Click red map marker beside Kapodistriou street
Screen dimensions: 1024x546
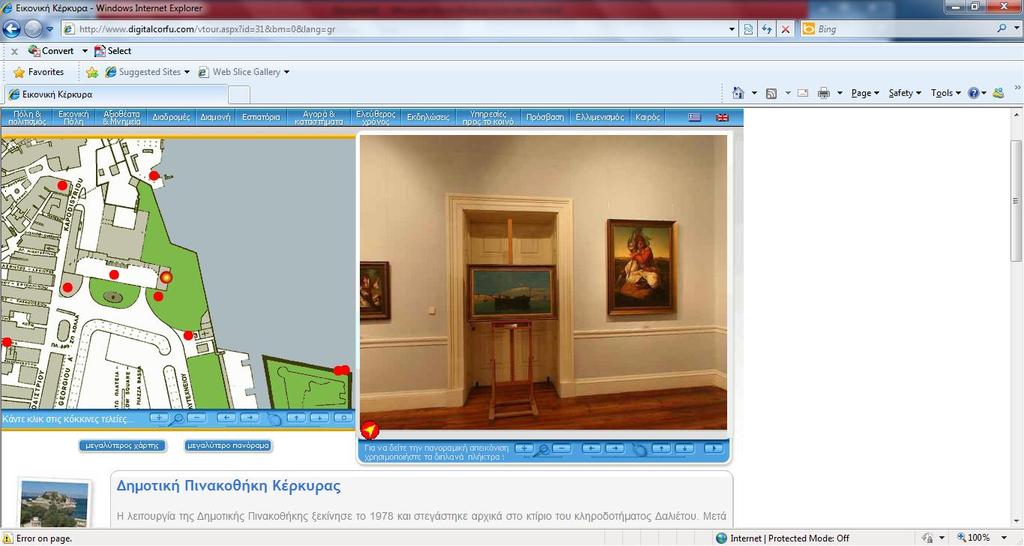(62, 185)
